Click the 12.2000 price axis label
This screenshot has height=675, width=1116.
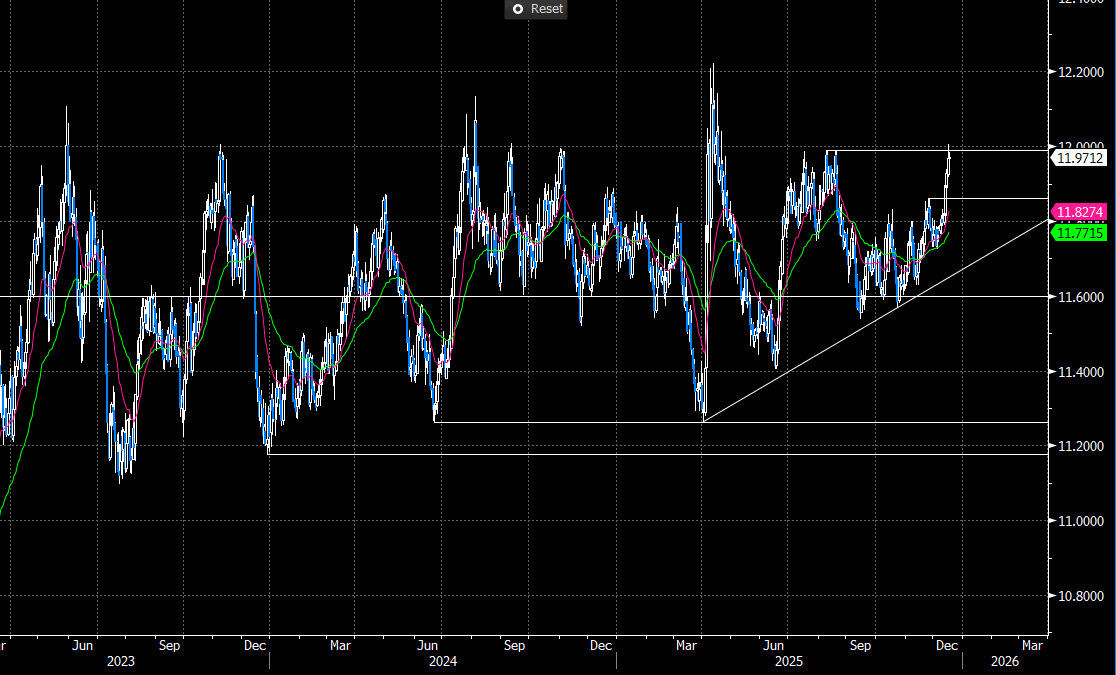(x=1080, y=72)
